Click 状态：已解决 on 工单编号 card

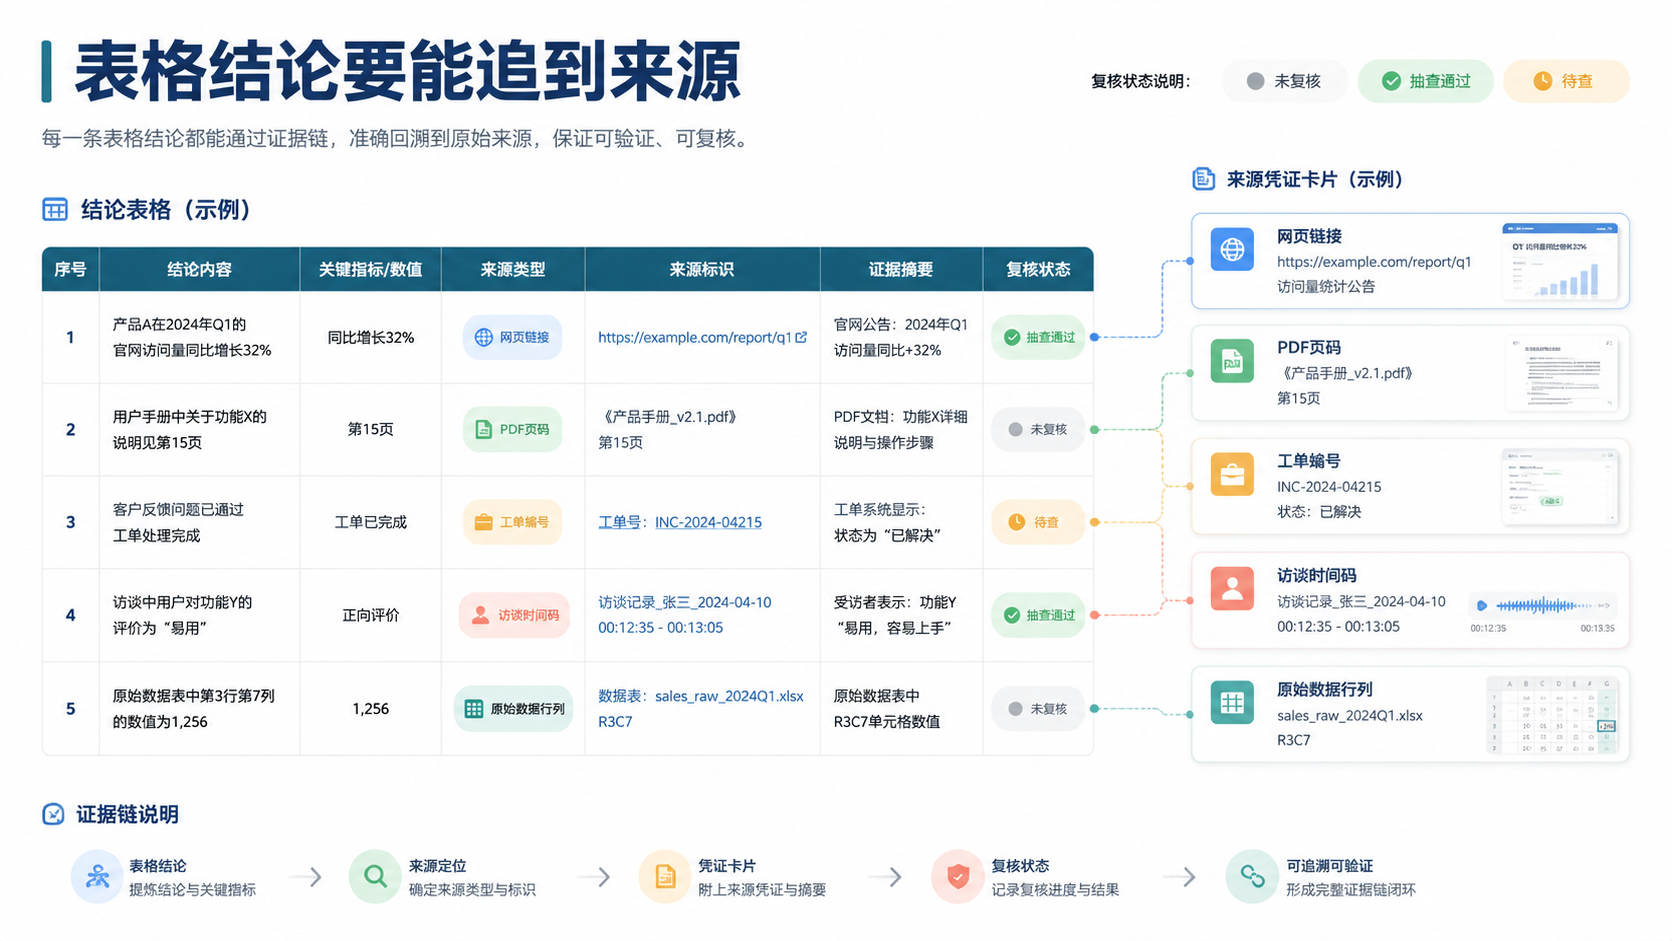(1319, 511)
